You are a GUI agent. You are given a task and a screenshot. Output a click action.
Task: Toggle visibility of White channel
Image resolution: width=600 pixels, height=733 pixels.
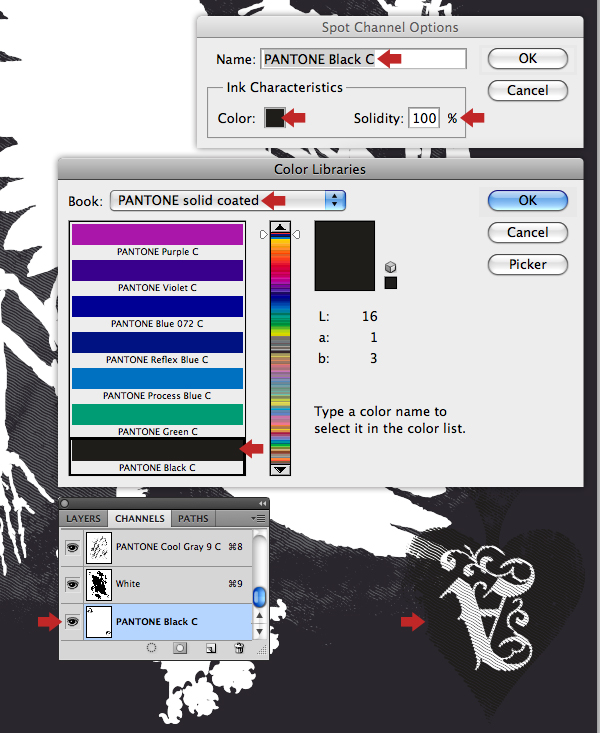(x=72, y=584)
